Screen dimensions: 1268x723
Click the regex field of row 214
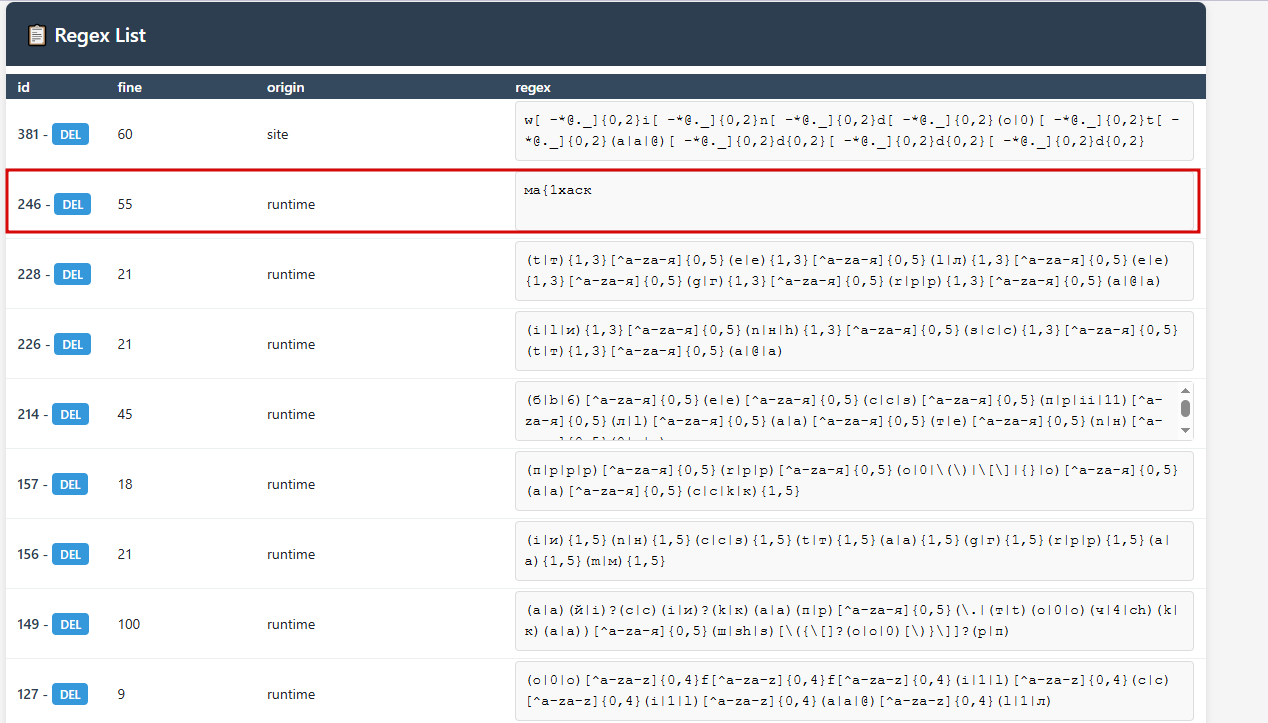pyautogui.click(x=854, y=411)
